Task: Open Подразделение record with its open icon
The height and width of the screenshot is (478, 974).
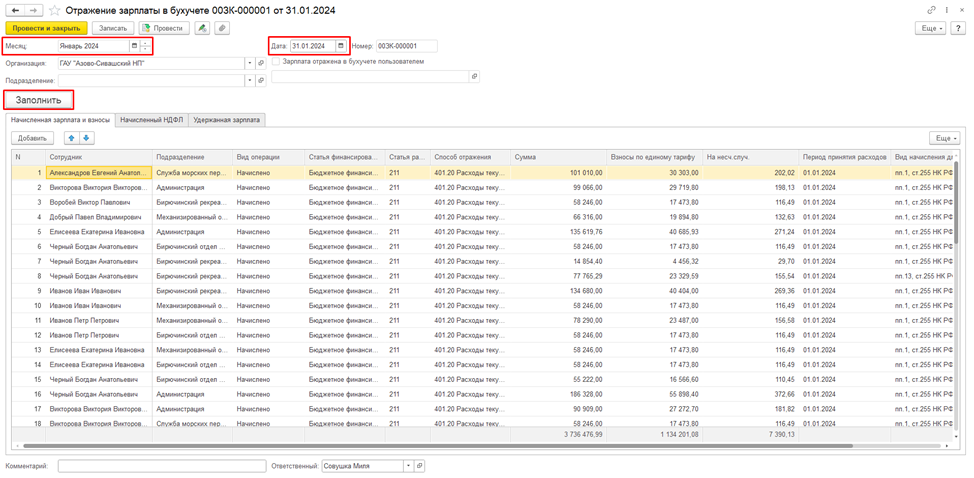Action: pos(261,81)
